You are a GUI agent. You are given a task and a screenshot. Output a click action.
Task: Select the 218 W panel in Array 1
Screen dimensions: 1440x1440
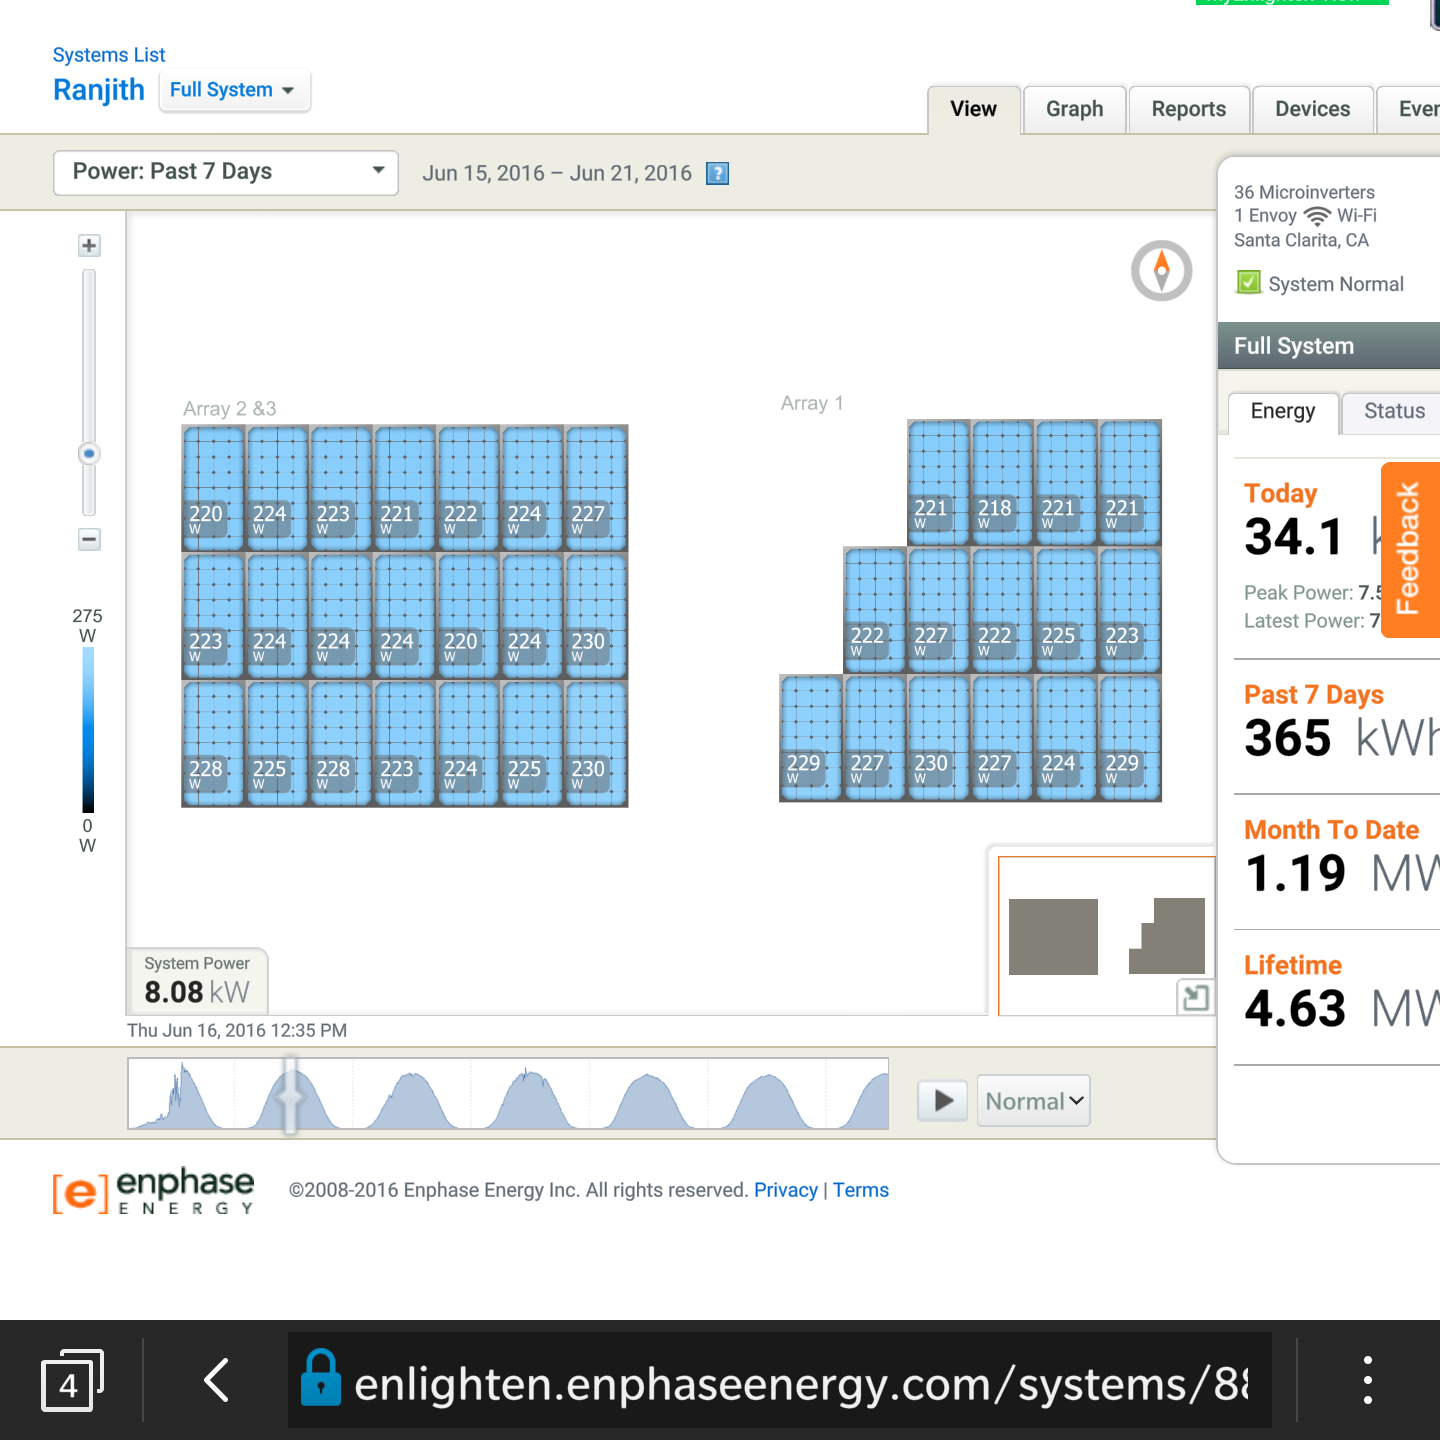pyautogui.click(x=995, y=480)
